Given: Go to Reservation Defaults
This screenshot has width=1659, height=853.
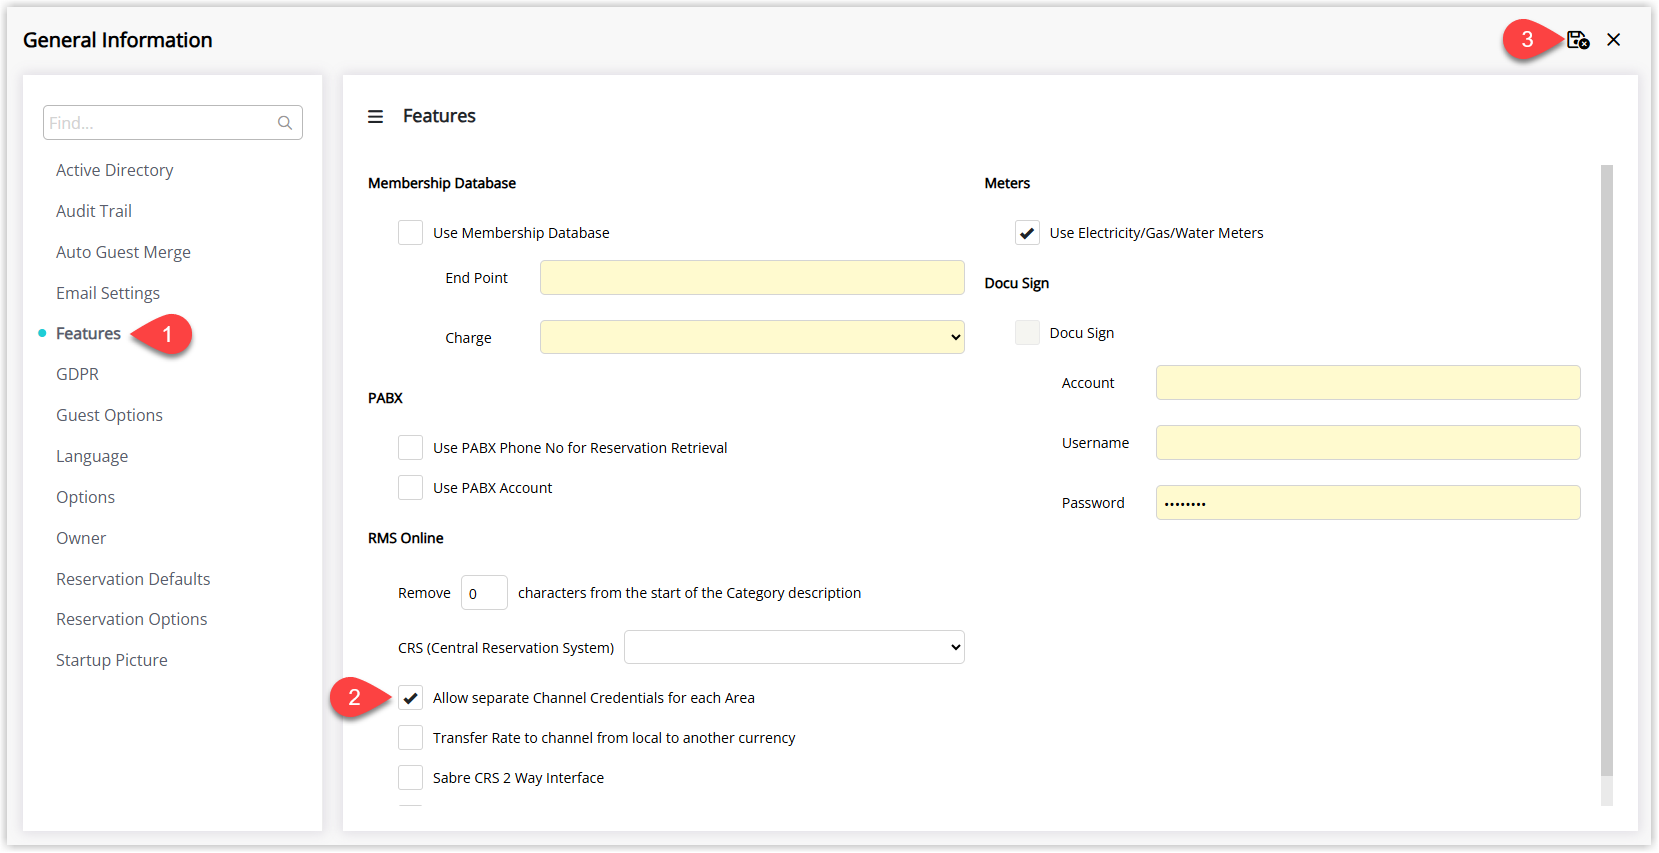Looking at the screenshot, I should pos(133,579).
